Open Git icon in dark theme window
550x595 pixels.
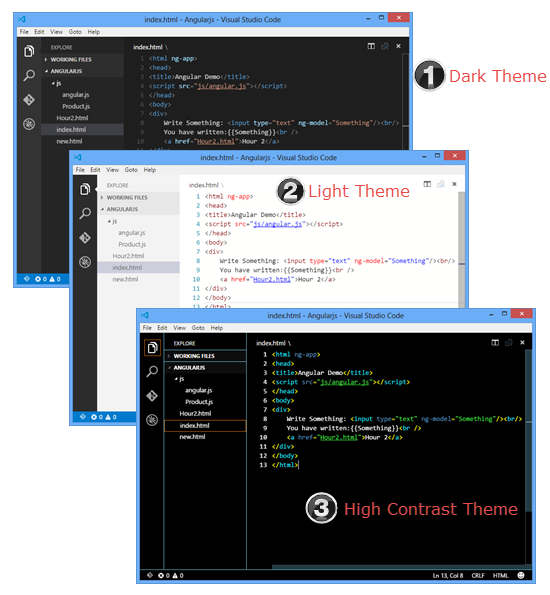click(x=29, y=100)
